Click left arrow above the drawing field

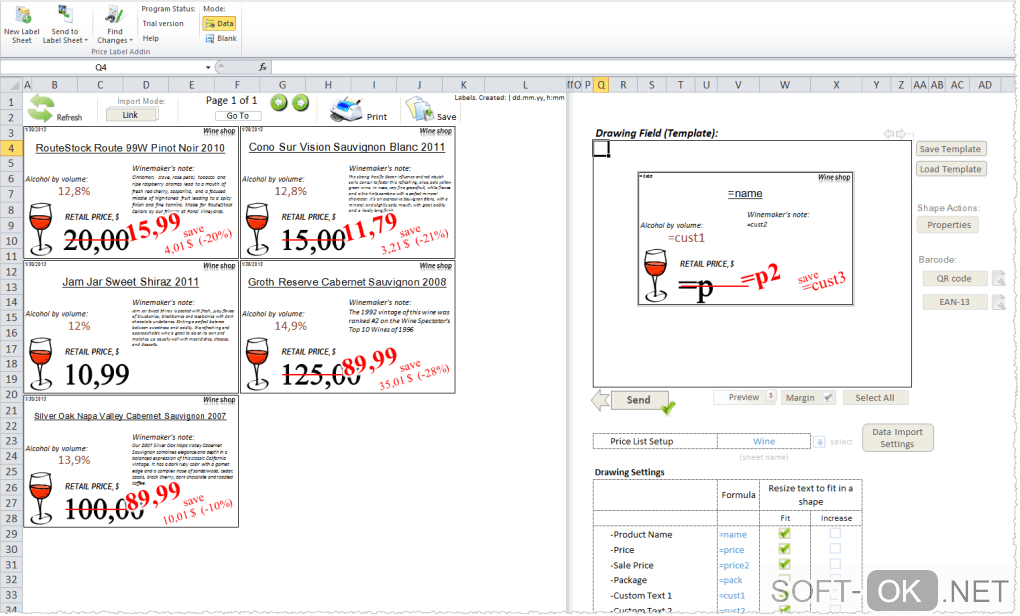(x=888, y=133)
